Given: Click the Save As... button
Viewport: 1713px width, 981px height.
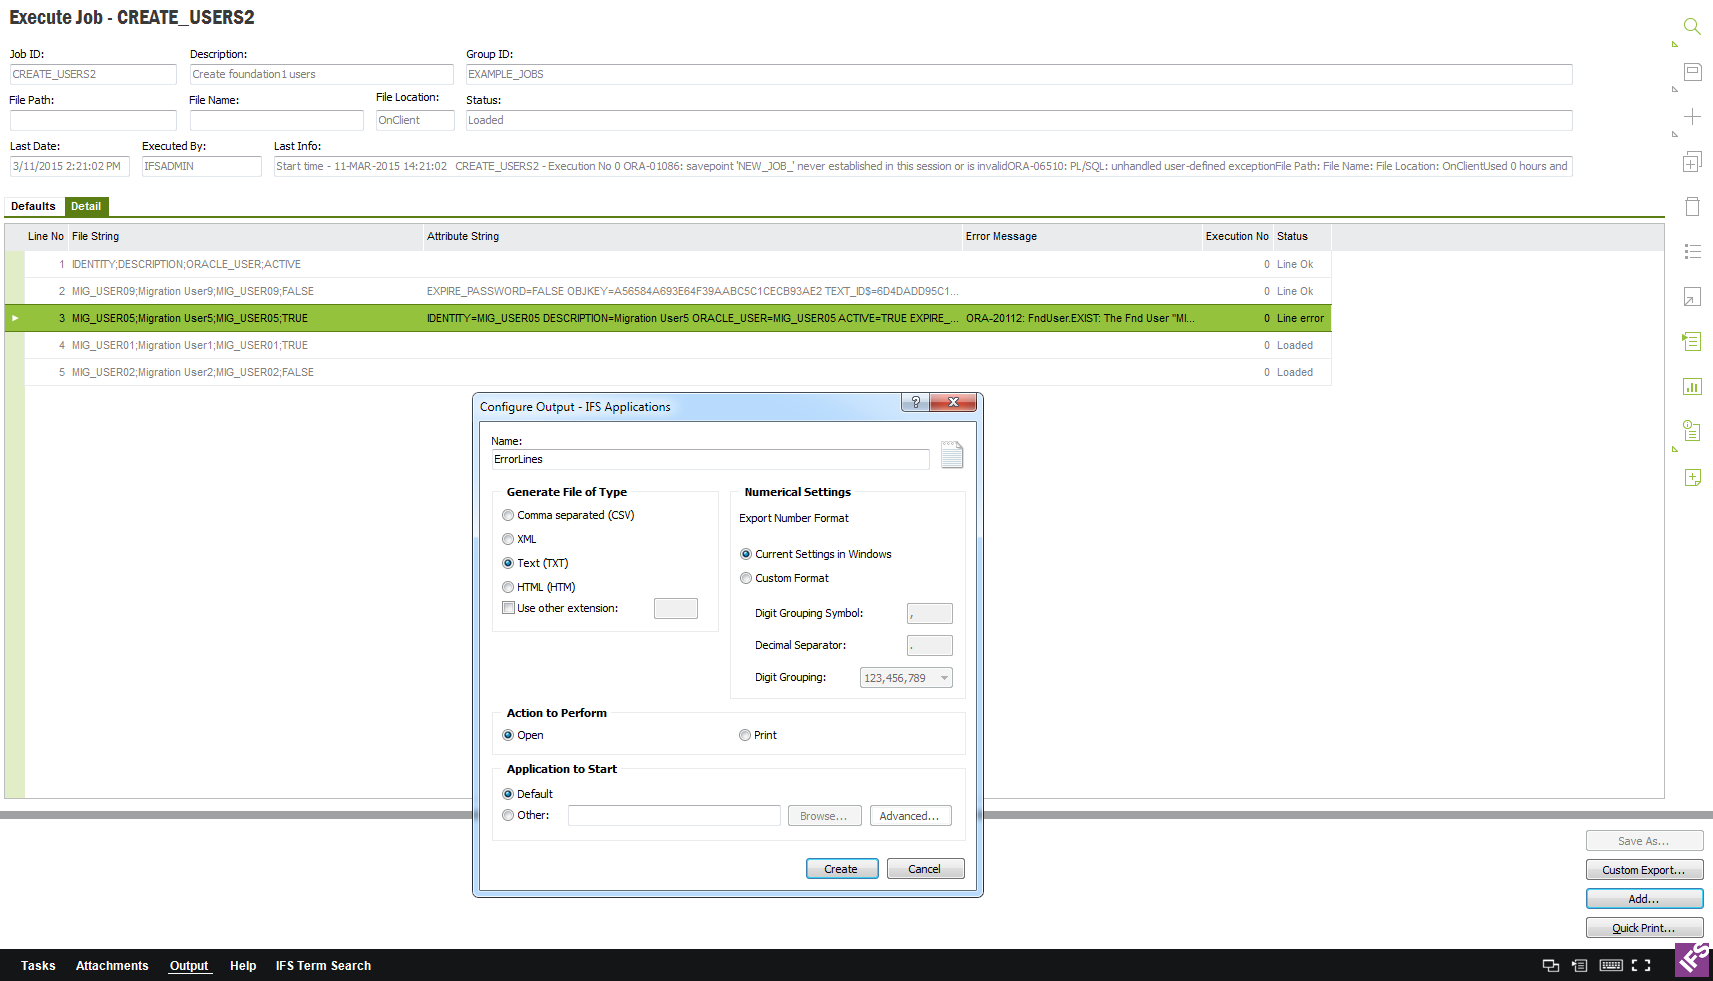Looking at the screenshot, I should point(1644,841).
